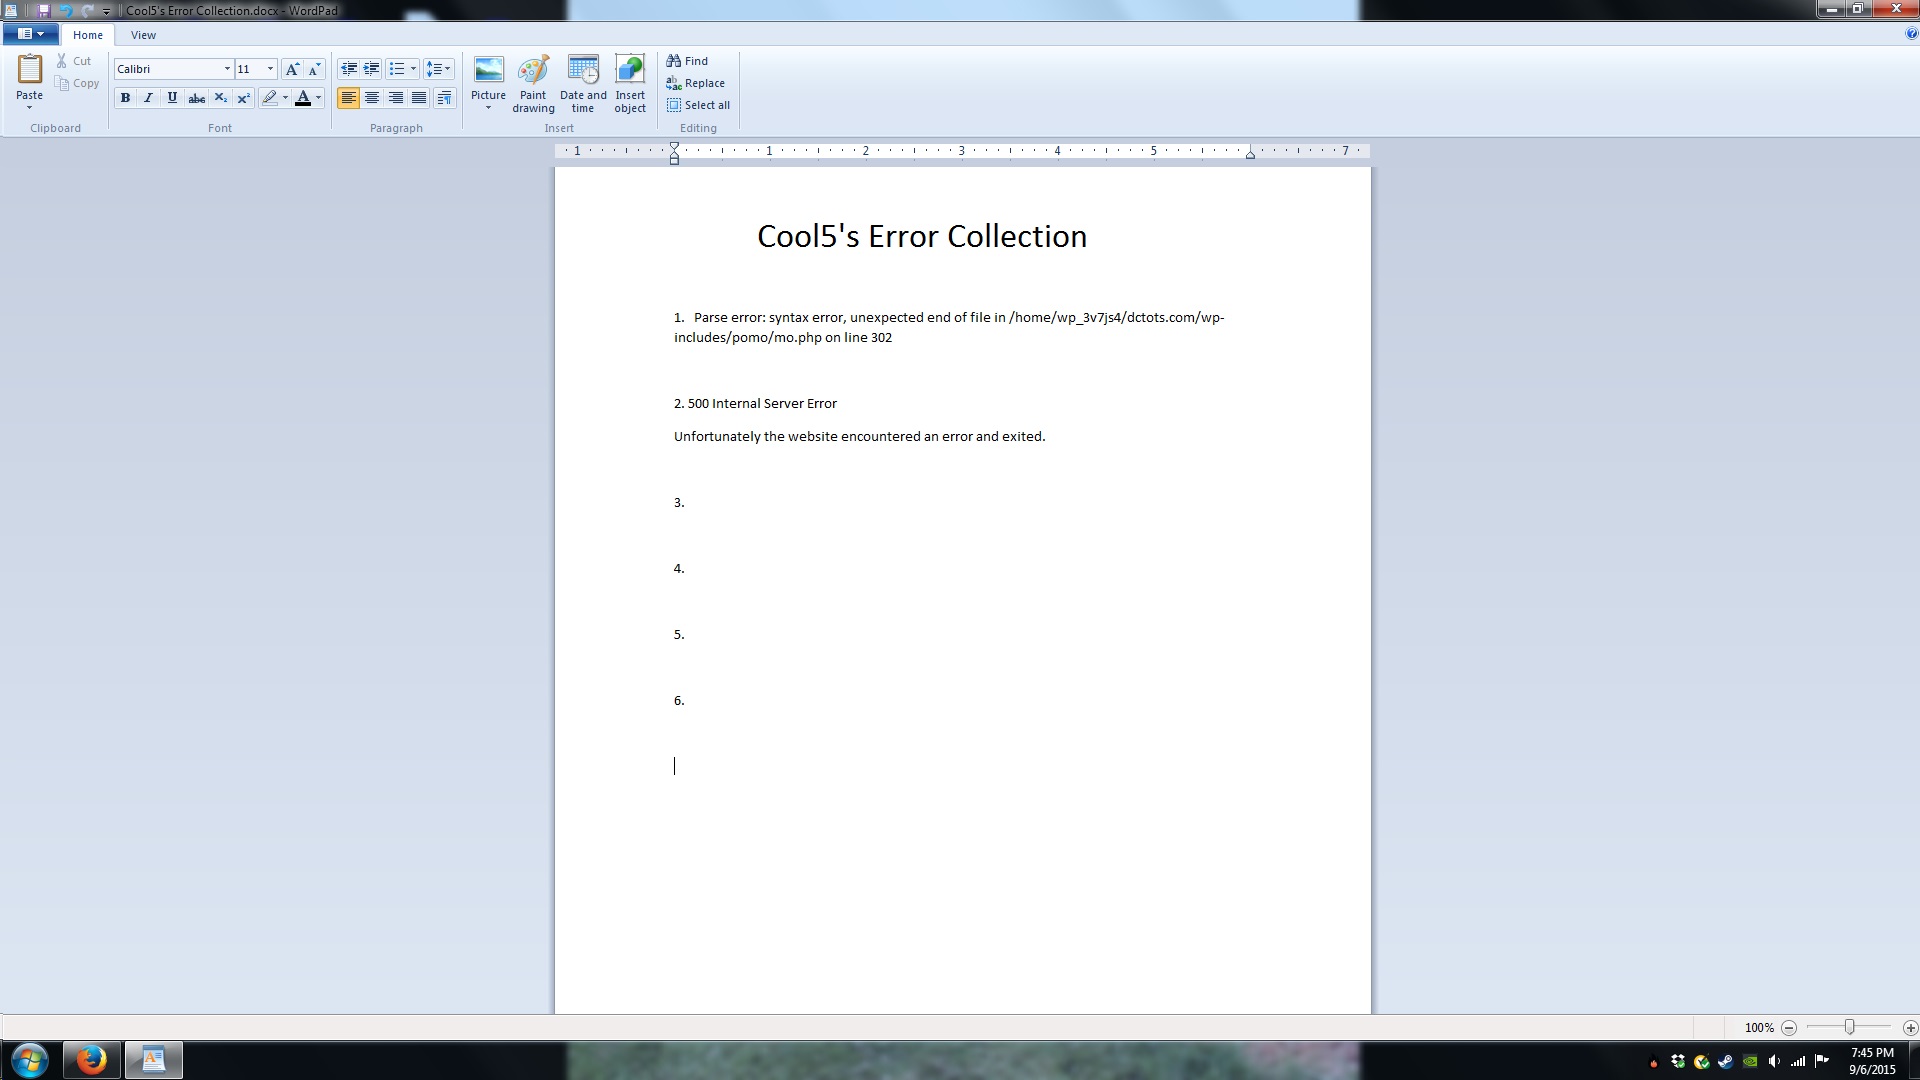
Task: Grow font size with the A-up icon
Action: point(292,69)
